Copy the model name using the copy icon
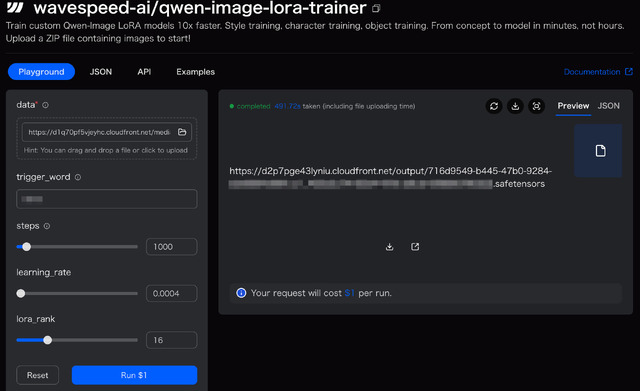The image size is (640, 391). pyautogui.click(x=376, y=8)
